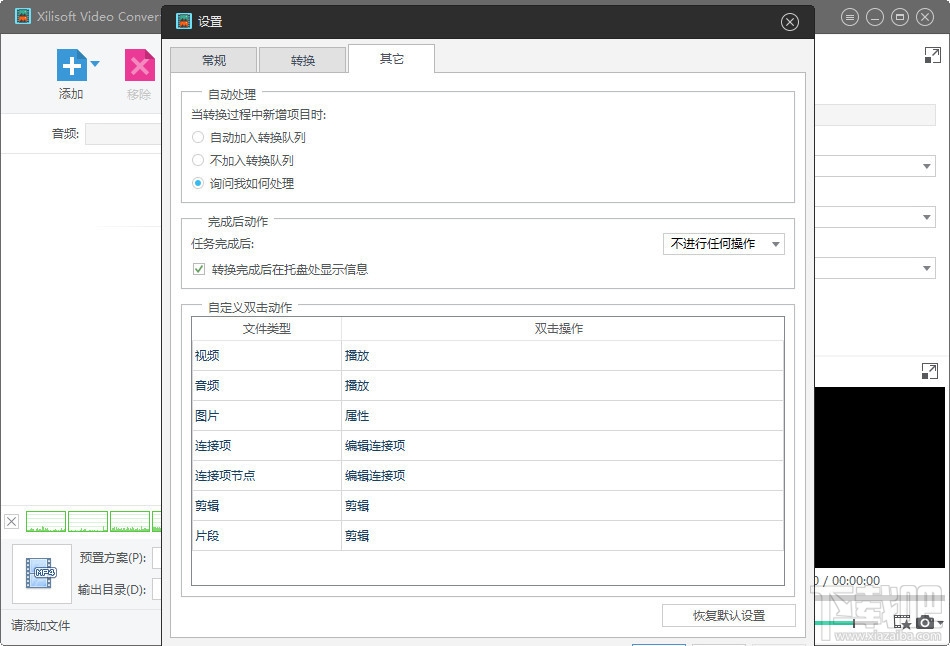Select the 连接项节点 file type cell
950x646 pixels.
267,476
